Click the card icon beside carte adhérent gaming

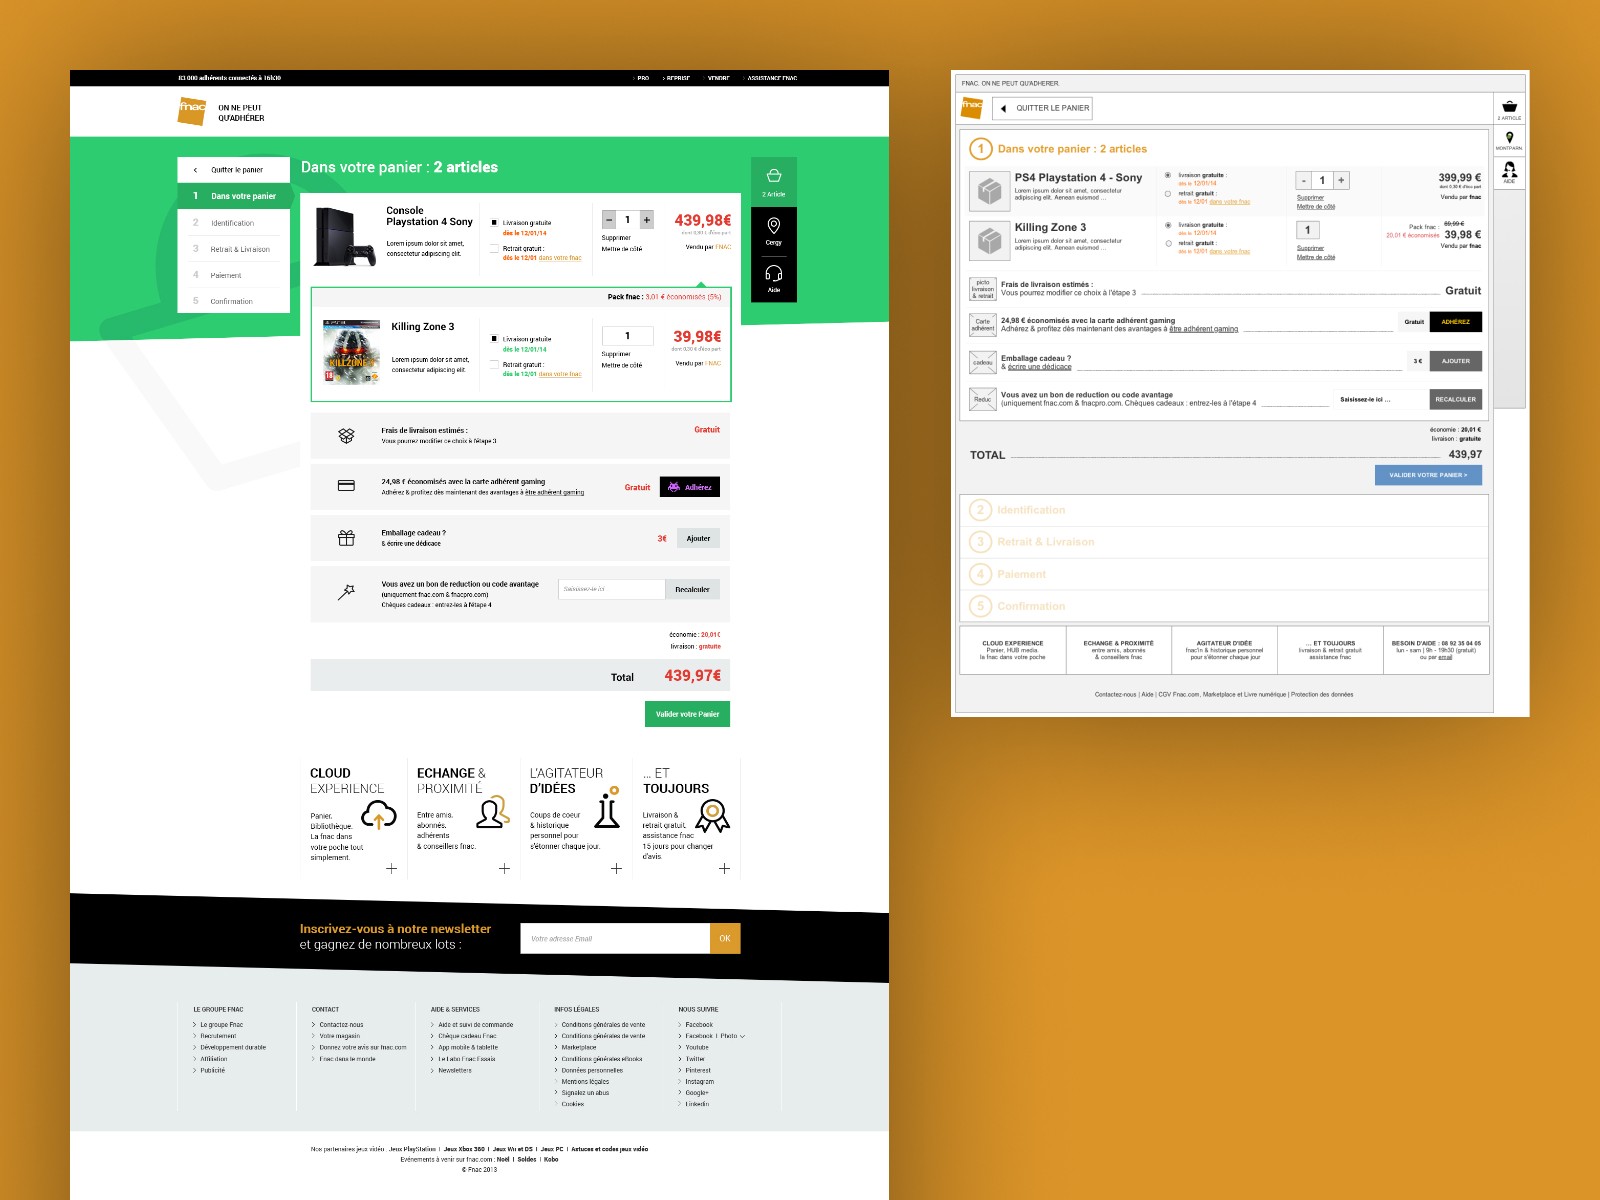click(346, 486)
